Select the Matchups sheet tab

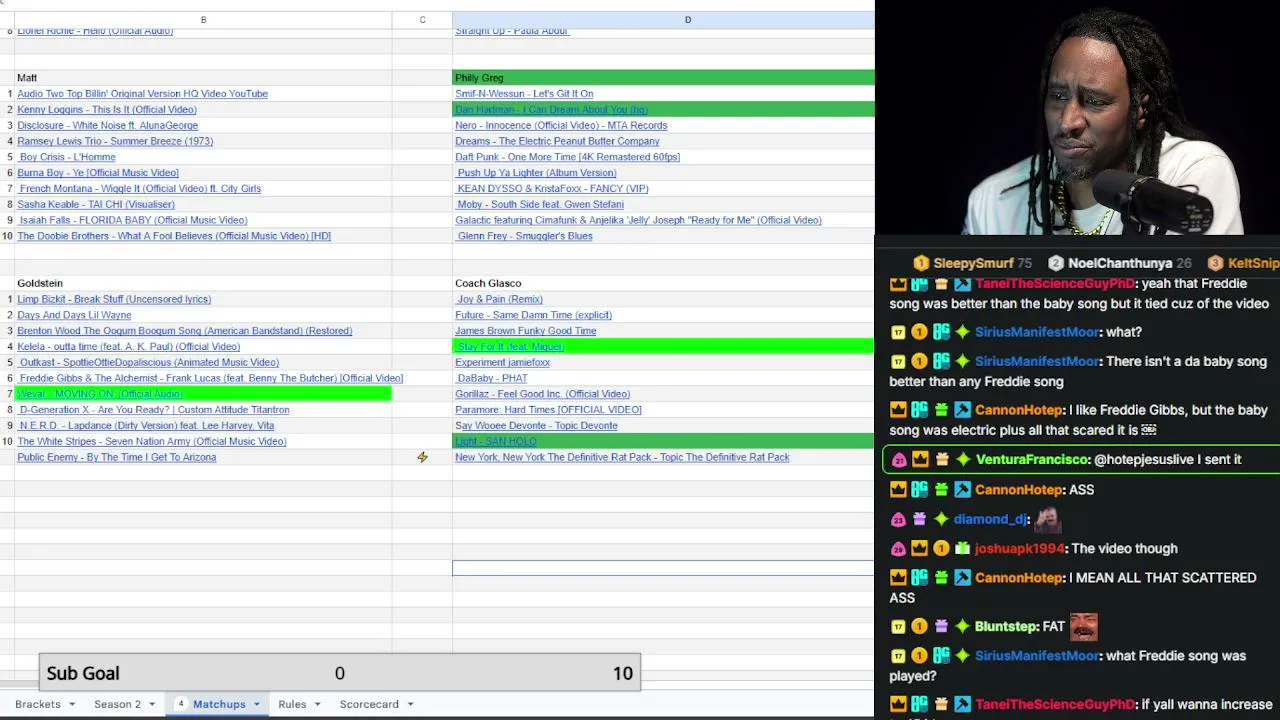point(219,704)
